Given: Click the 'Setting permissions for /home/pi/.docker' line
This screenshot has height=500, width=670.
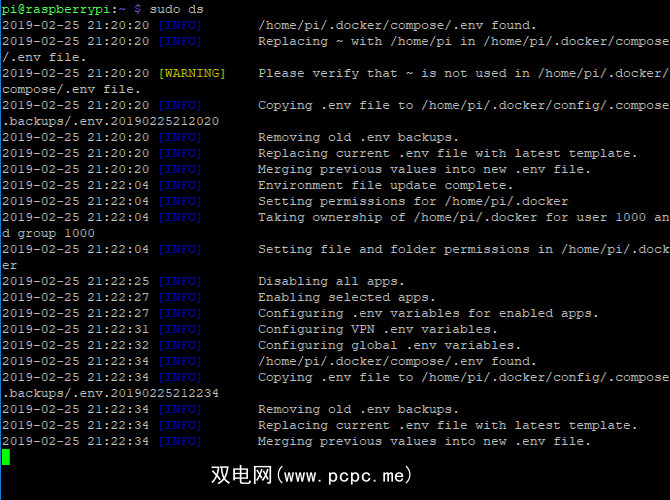Looking at the screenshot, I should (x=413, y=201).
